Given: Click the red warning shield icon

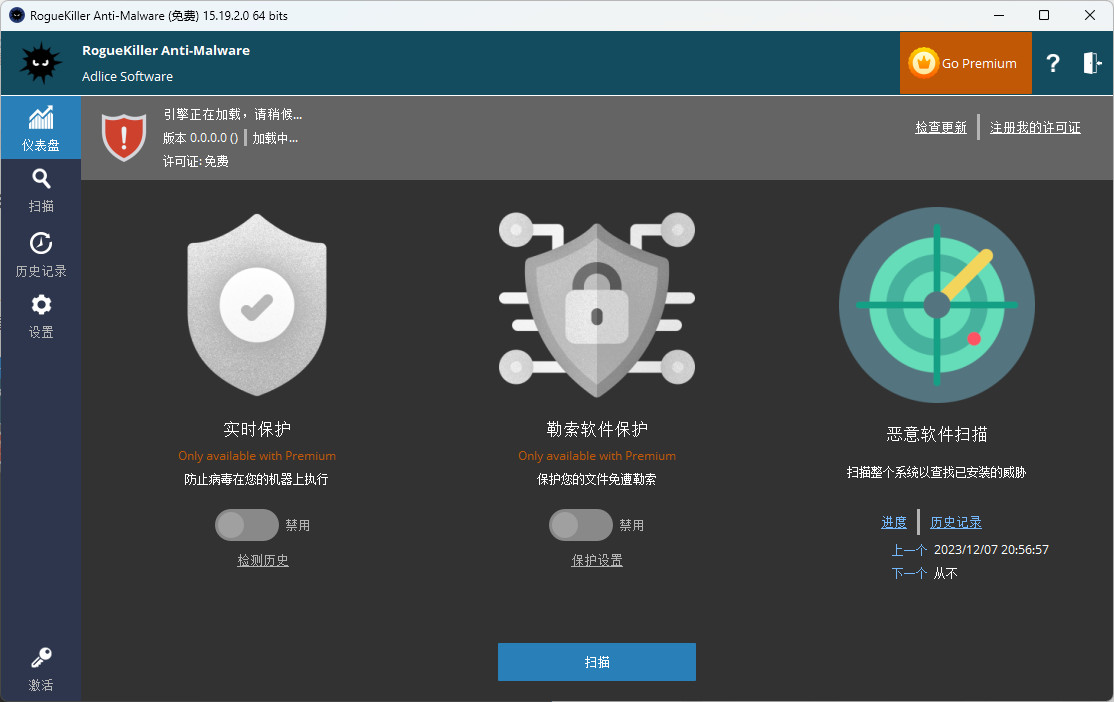Looking at the screenshot, I should (124, 137).
